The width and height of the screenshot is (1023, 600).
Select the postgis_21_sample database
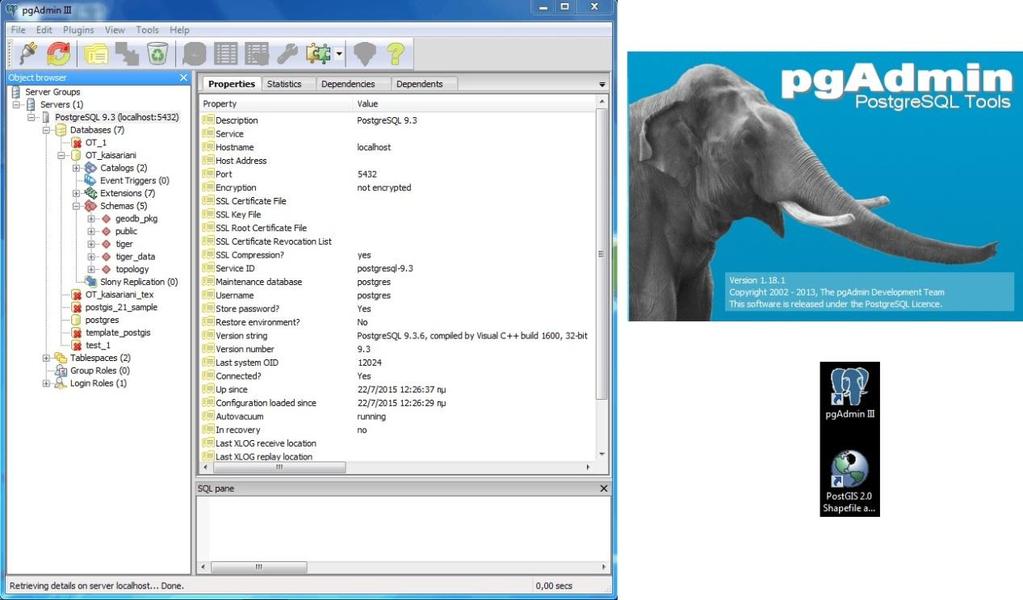(121, 307)
